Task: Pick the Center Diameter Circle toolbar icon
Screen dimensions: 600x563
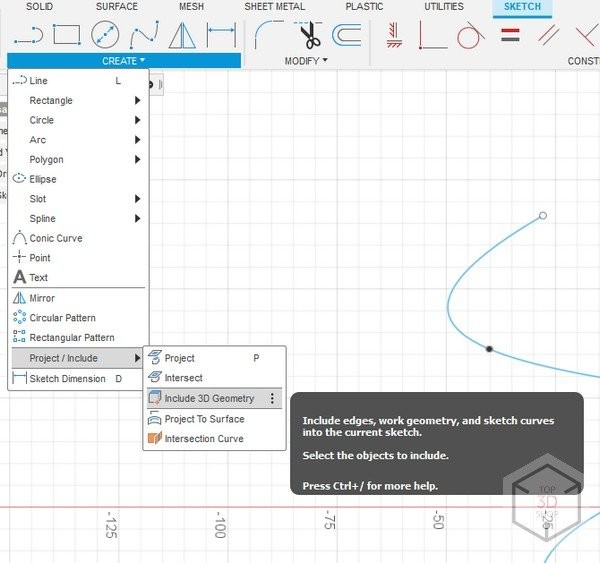Action: point(105,36)
